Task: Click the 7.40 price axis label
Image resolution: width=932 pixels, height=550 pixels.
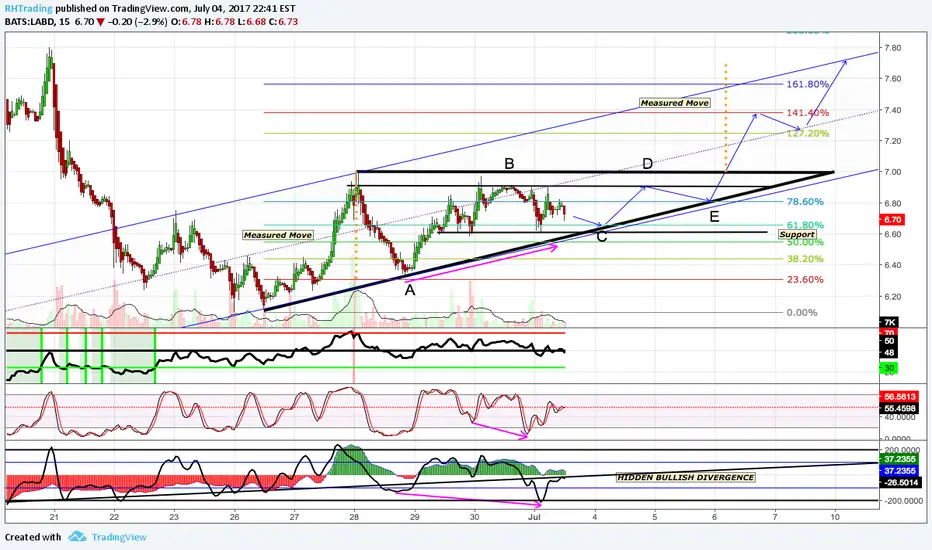Action: click(x=892, y=111)
